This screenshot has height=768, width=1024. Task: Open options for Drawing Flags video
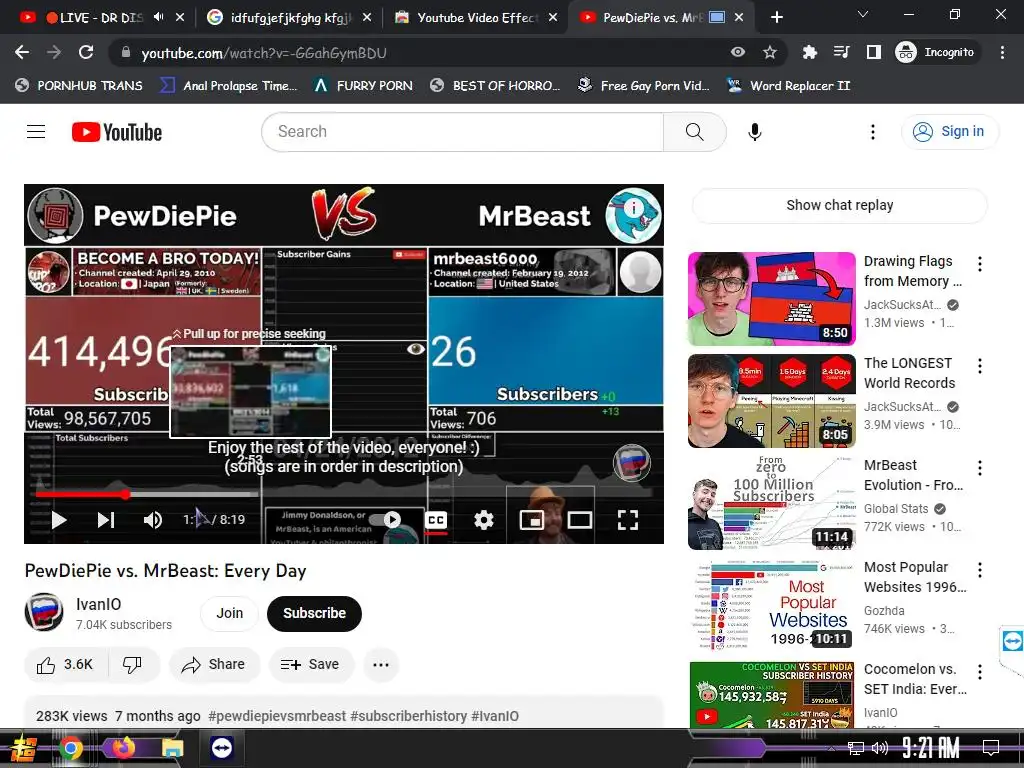[x=980, y=264]
